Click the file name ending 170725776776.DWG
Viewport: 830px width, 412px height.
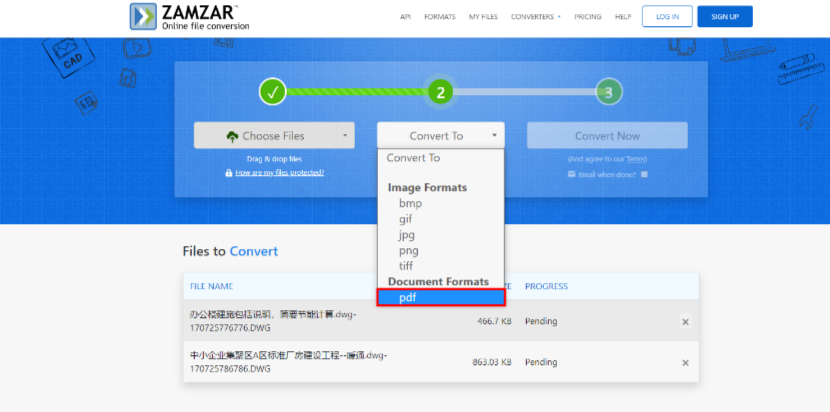click(273, 321)
